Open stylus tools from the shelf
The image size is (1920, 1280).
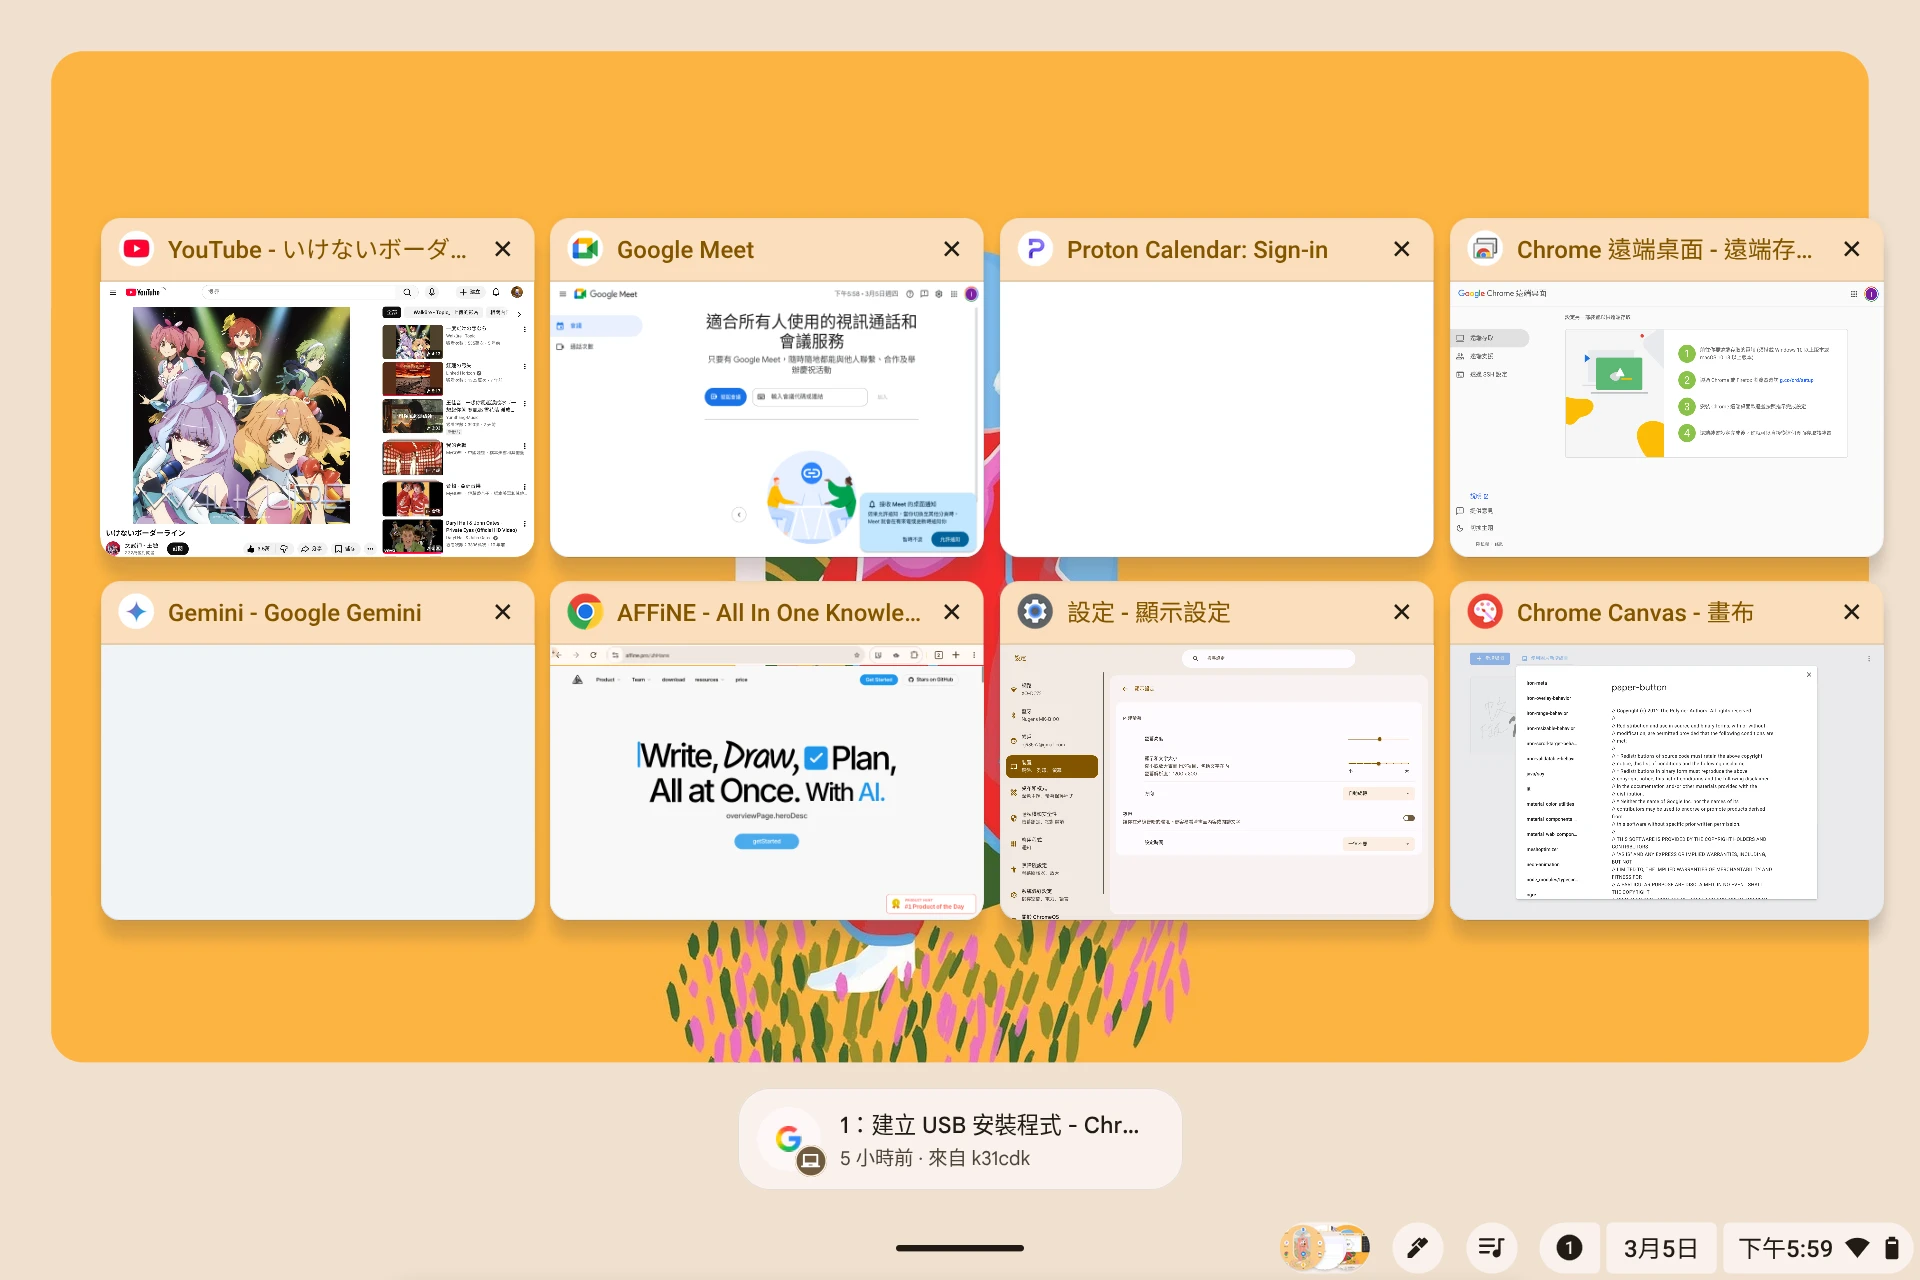click(1417, 1247)
